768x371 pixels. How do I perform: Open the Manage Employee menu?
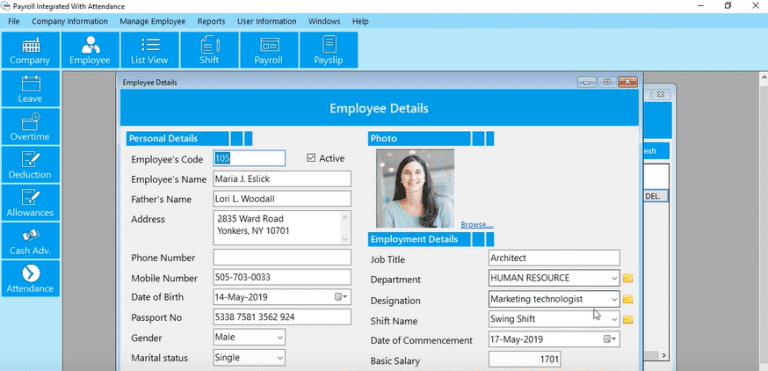(152, 21)
